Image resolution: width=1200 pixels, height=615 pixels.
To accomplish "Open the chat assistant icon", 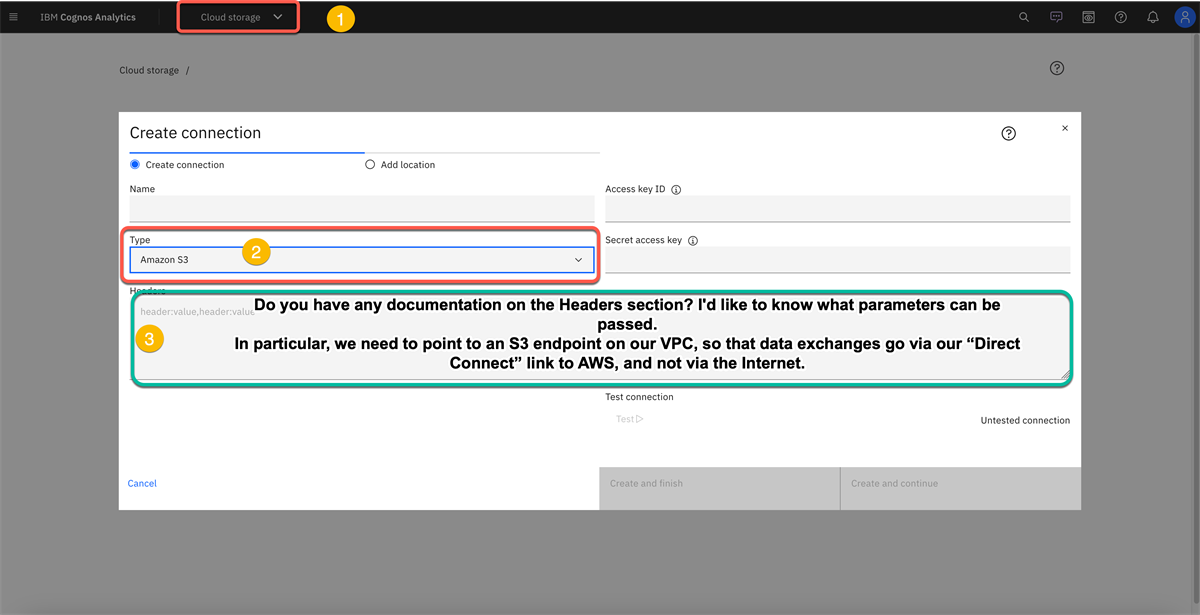I will [x=1056, y=17].
